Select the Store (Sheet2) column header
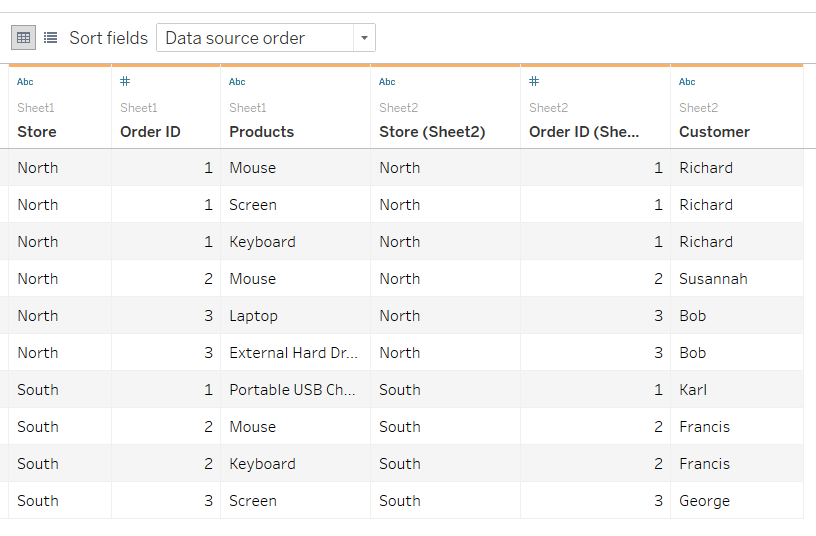The width and height of the screenshot is (816, 536). (432, 132)
